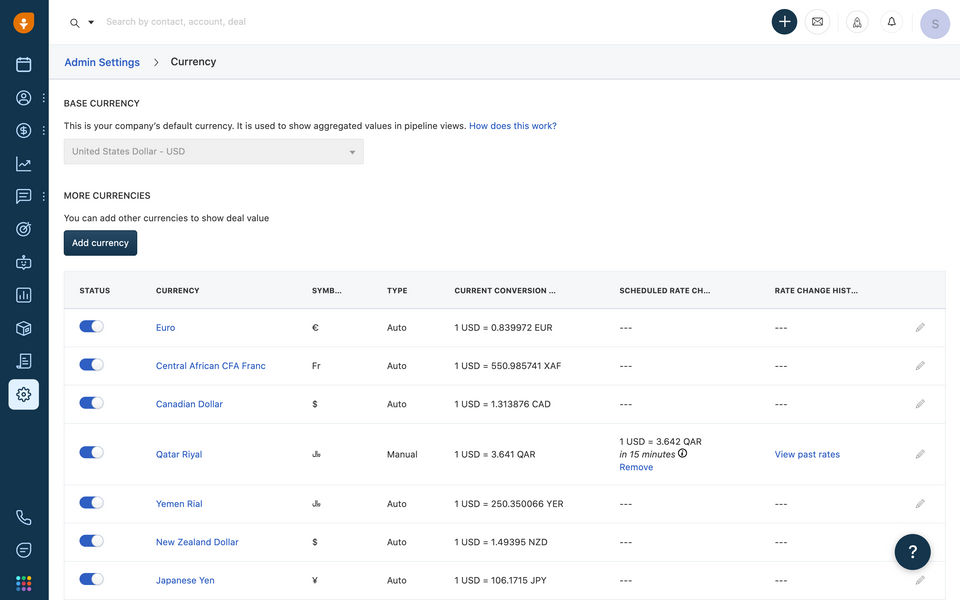Click the edit pencil for Euro row

click(x=920, y=327)
